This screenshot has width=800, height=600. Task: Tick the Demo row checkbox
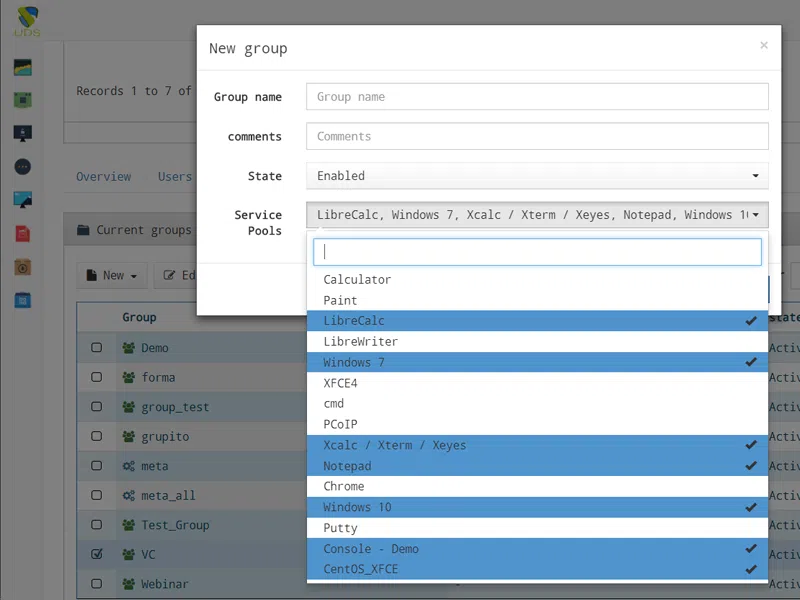click(x=96, y=347)
